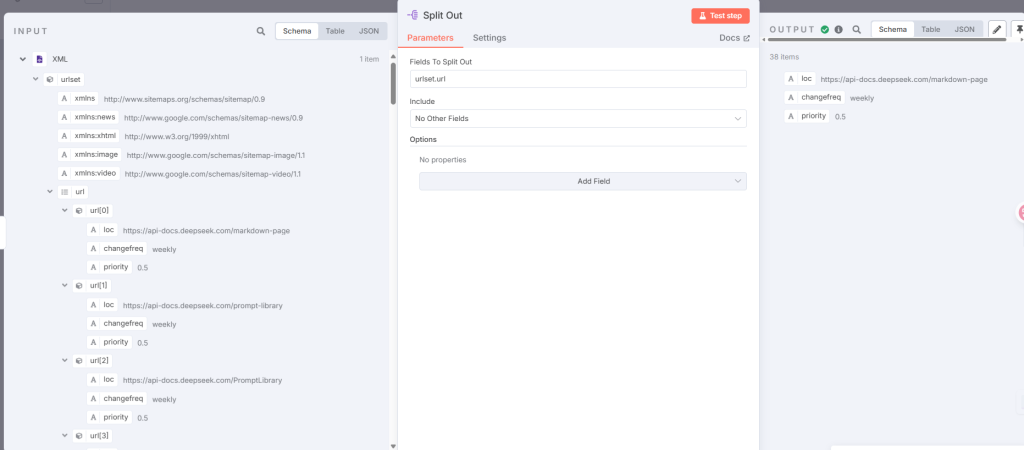Click the Fields To Split Out input field
The width and height of the screenshot is (1024, 450).
pyautogui.click(x=578, y=80)
